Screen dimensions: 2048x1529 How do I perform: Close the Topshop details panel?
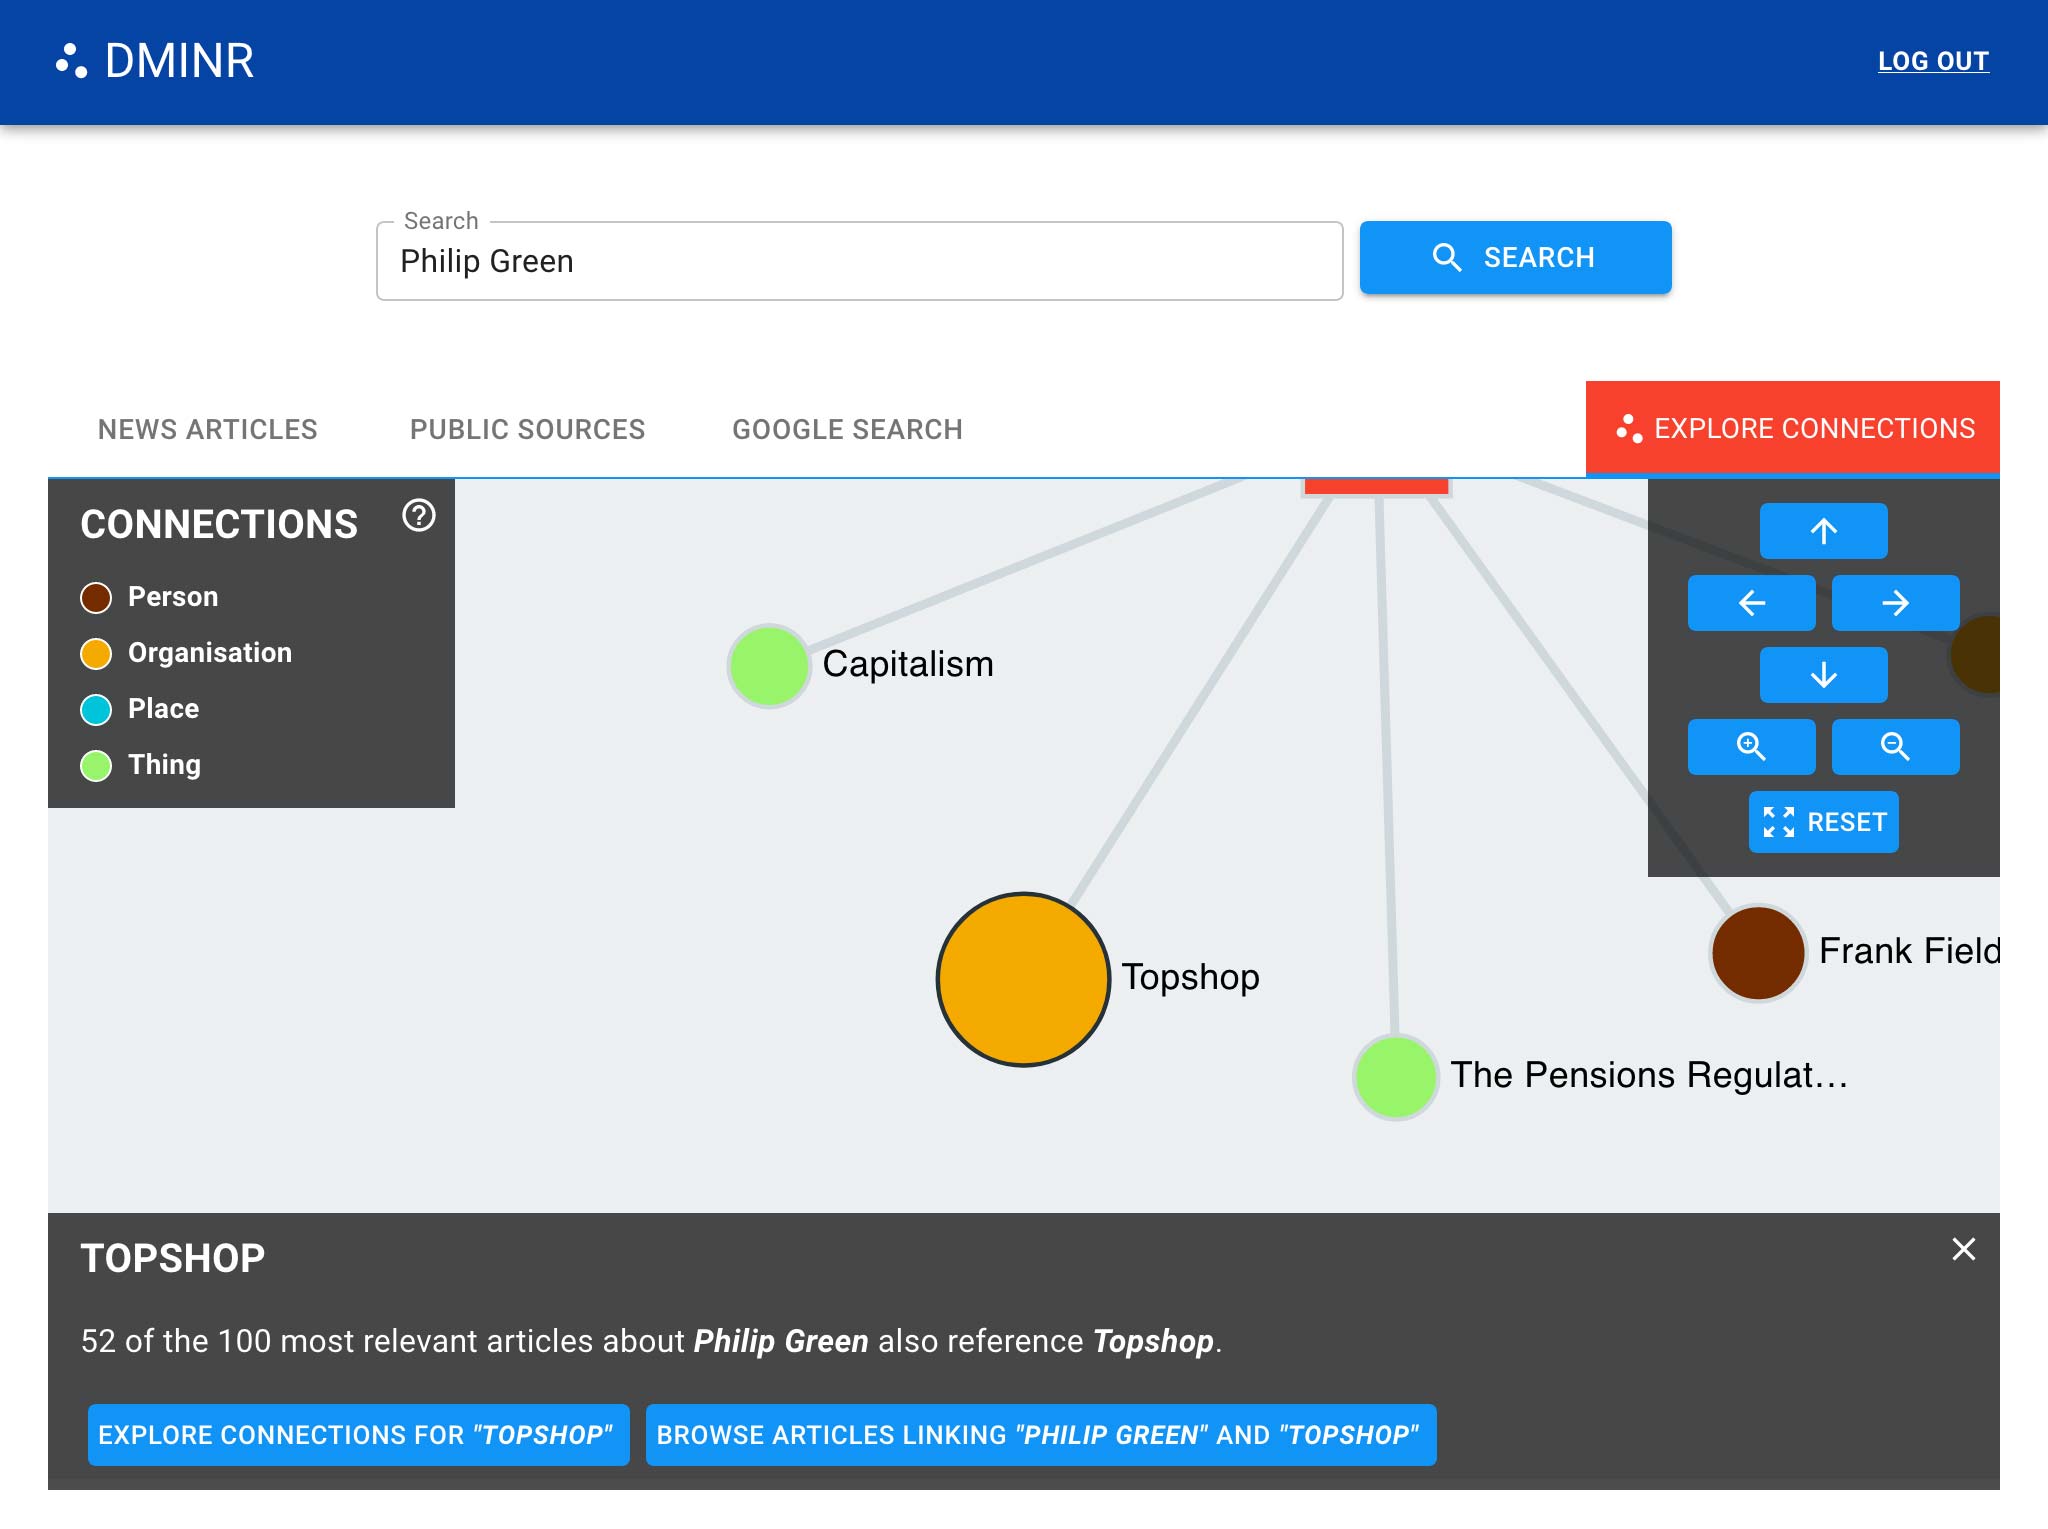[x=1963, y=1249]
